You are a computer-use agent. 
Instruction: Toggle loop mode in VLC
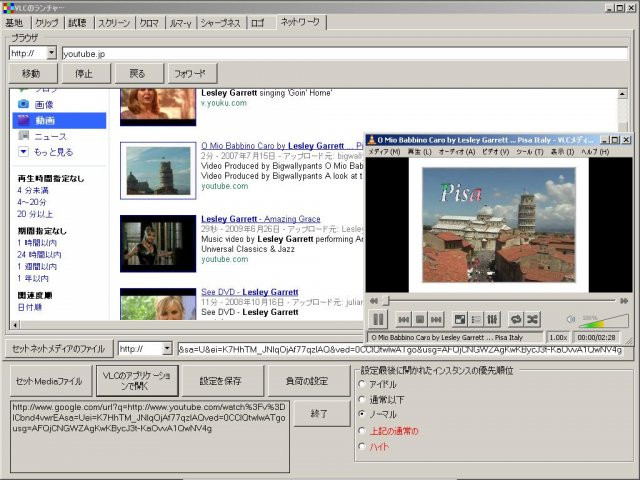click(x=516, y=320)
